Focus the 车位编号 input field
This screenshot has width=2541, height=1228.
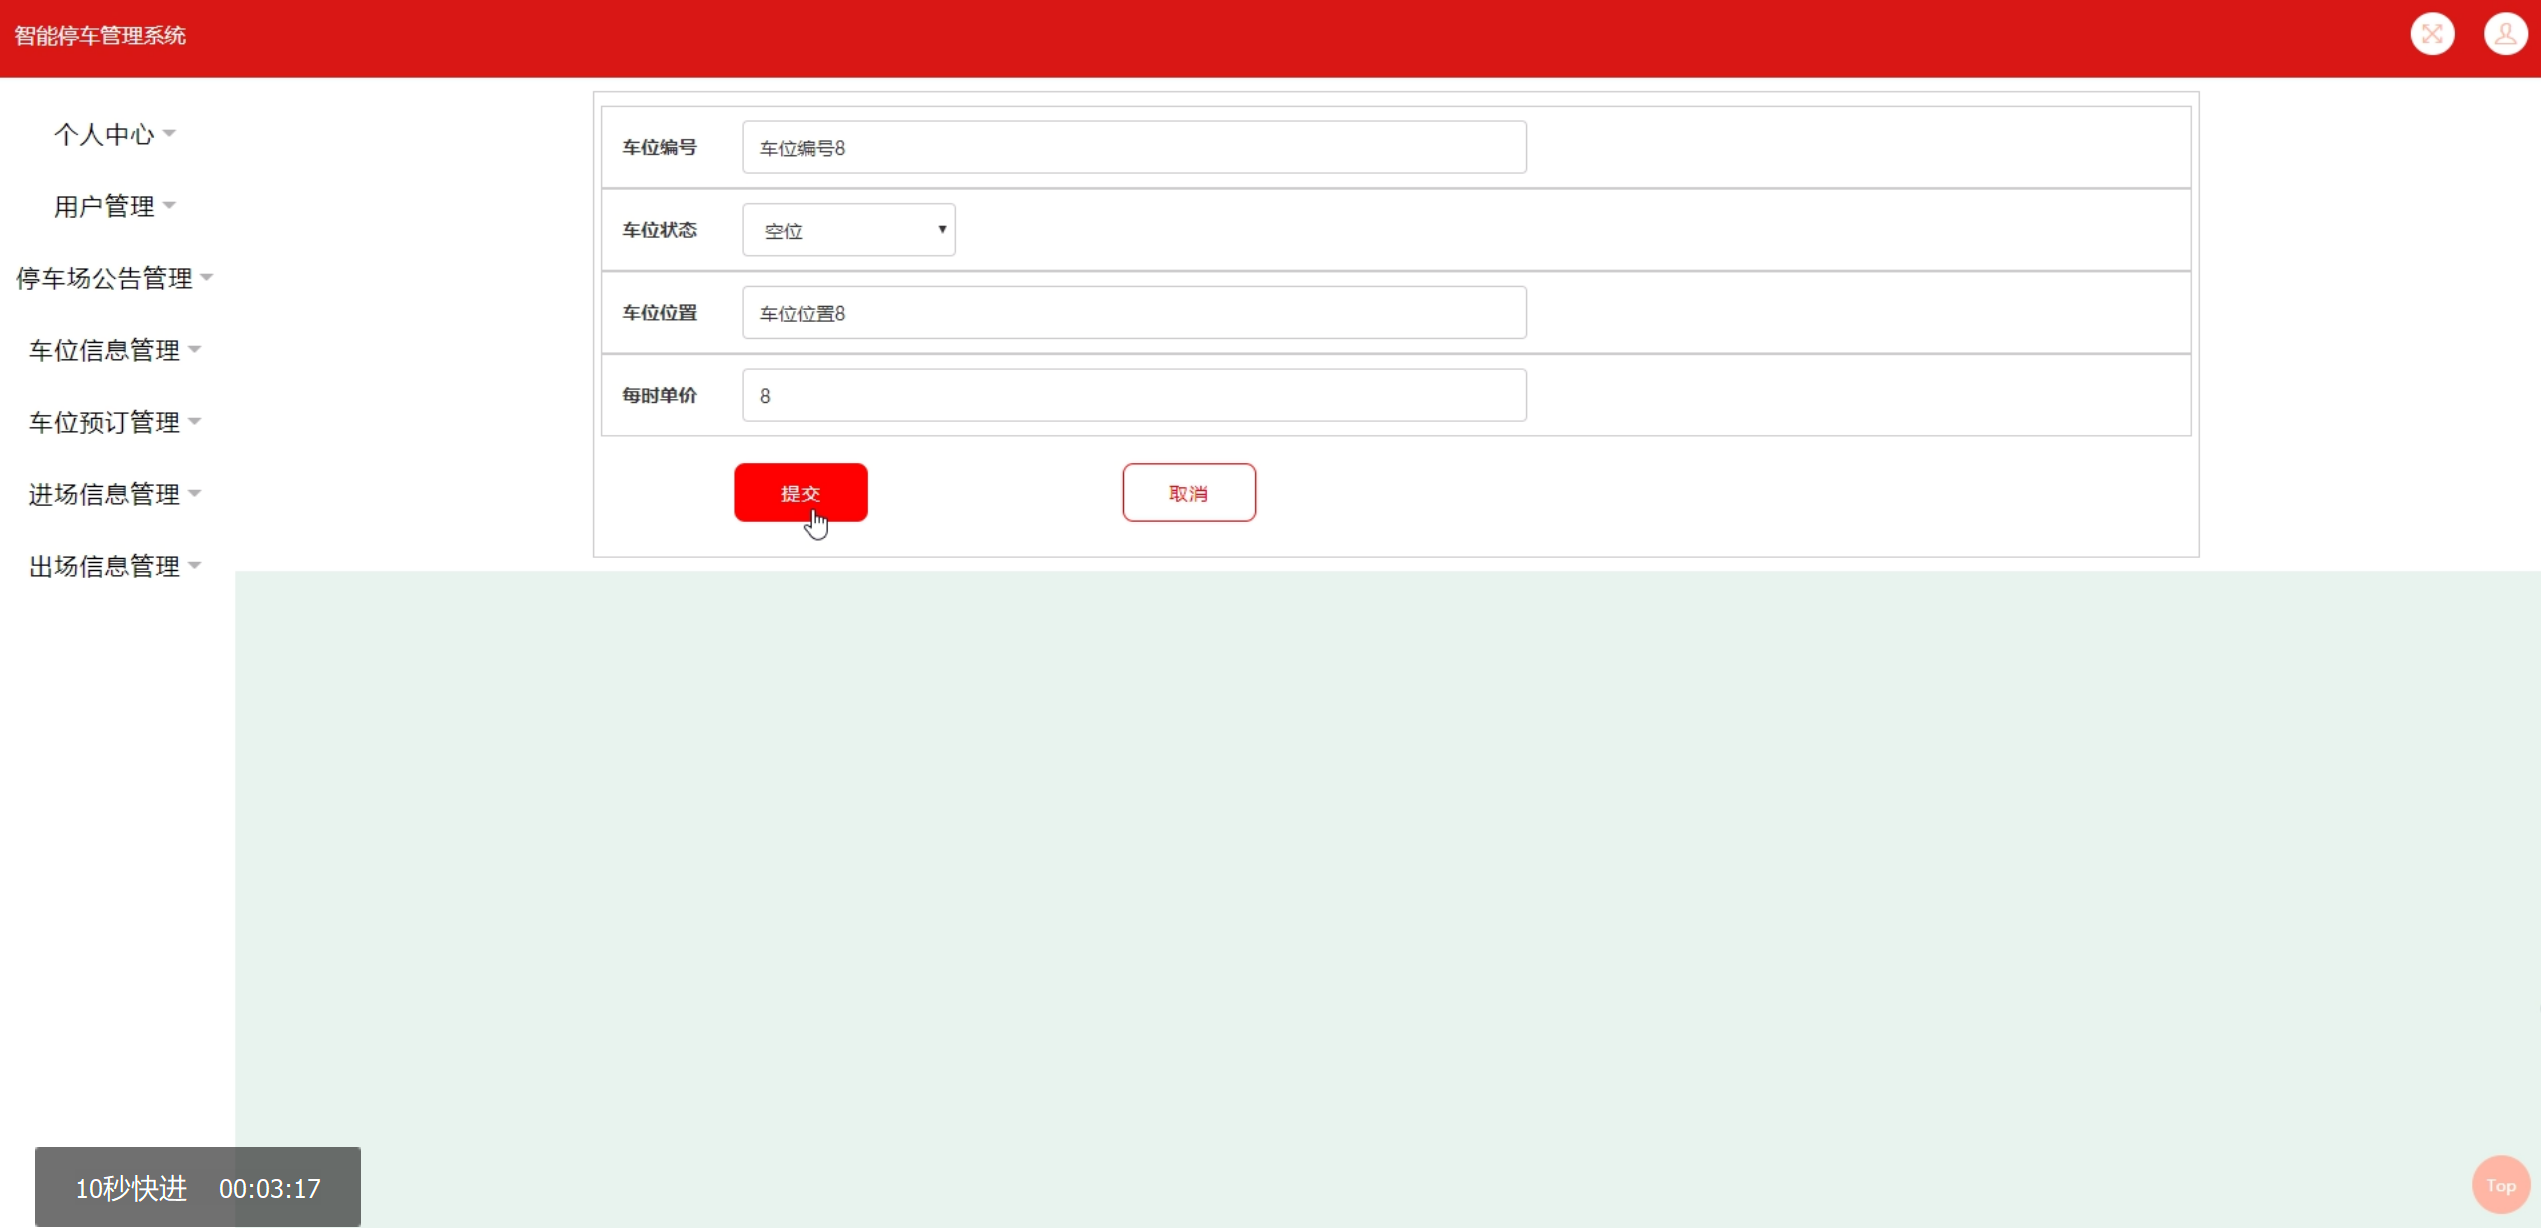[1133, 148]
